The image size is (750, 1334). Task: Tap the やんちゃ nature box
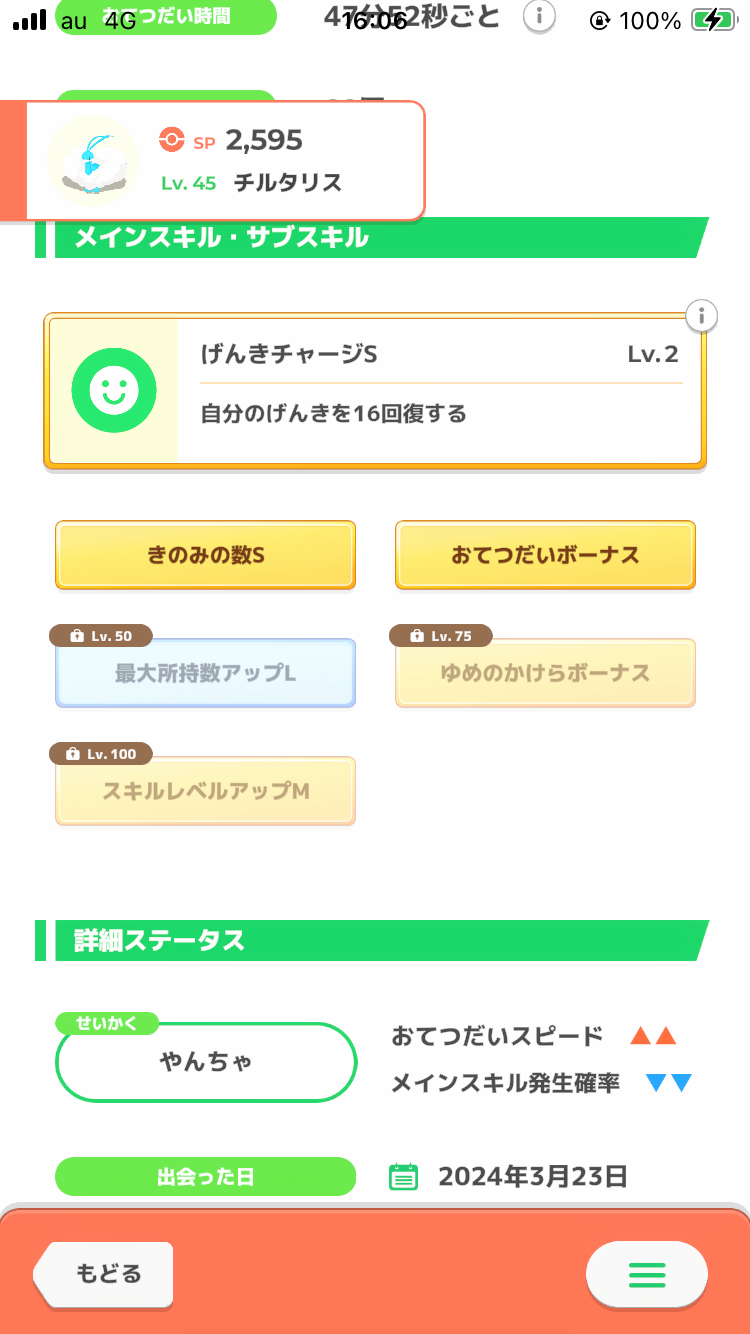(206, 1062)
